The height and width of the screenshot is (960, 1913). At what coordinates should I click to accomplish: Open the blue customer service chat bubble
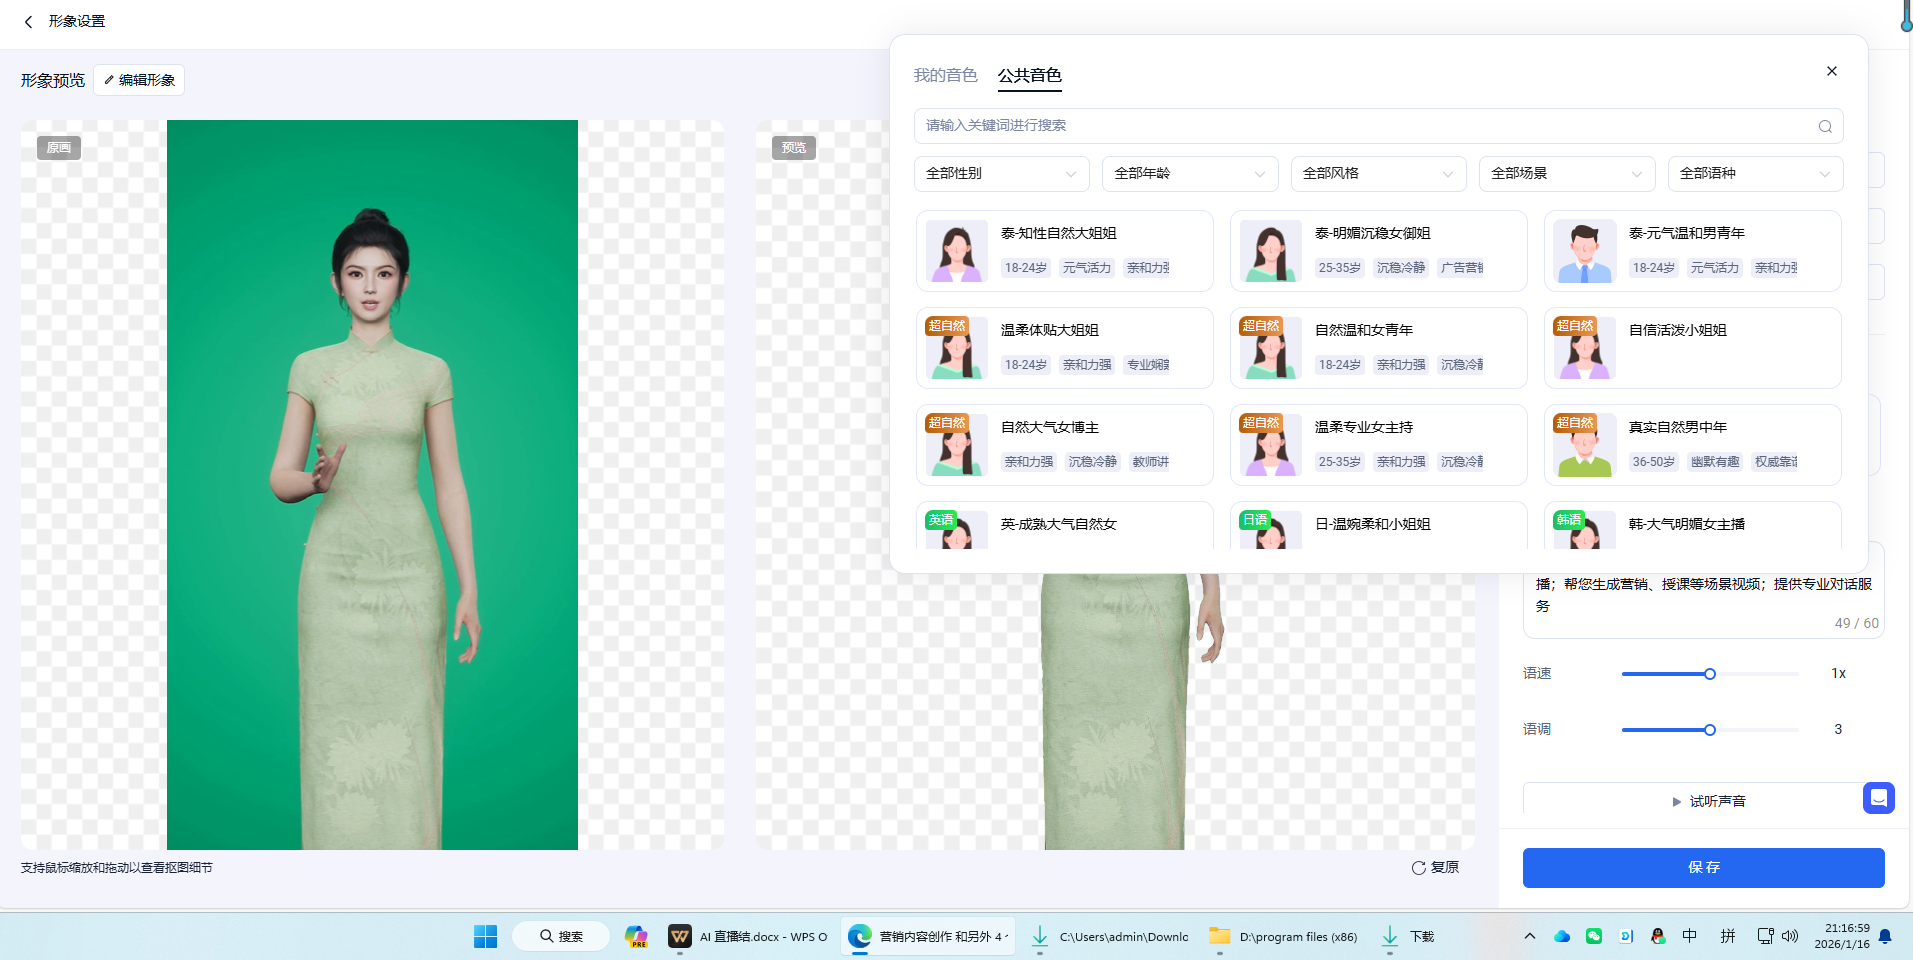pos(1878,798)
